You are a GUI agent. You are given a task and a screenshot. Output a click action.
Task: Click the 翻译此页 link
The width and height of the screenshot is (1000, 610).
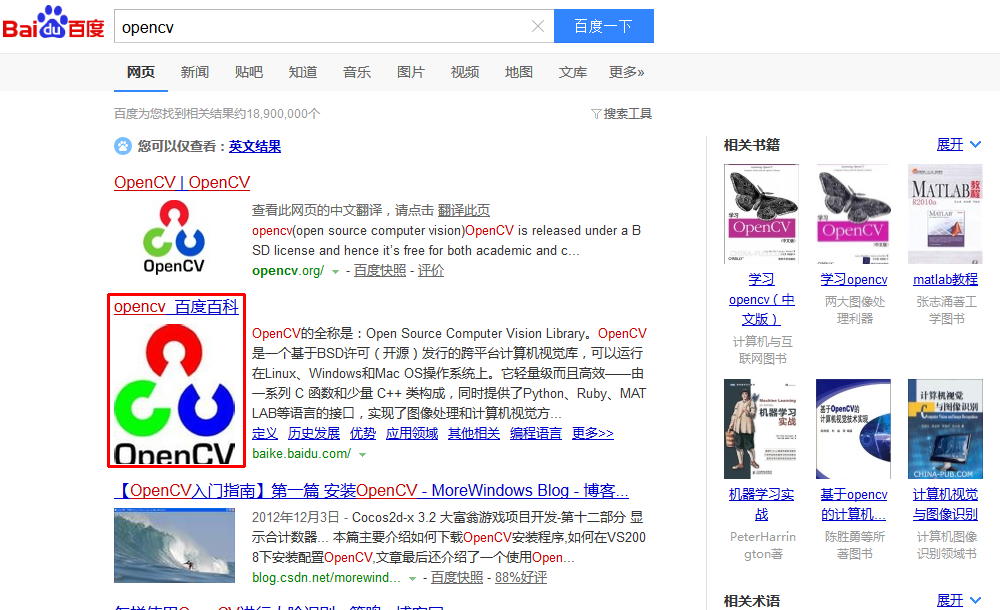pos(464,210)
